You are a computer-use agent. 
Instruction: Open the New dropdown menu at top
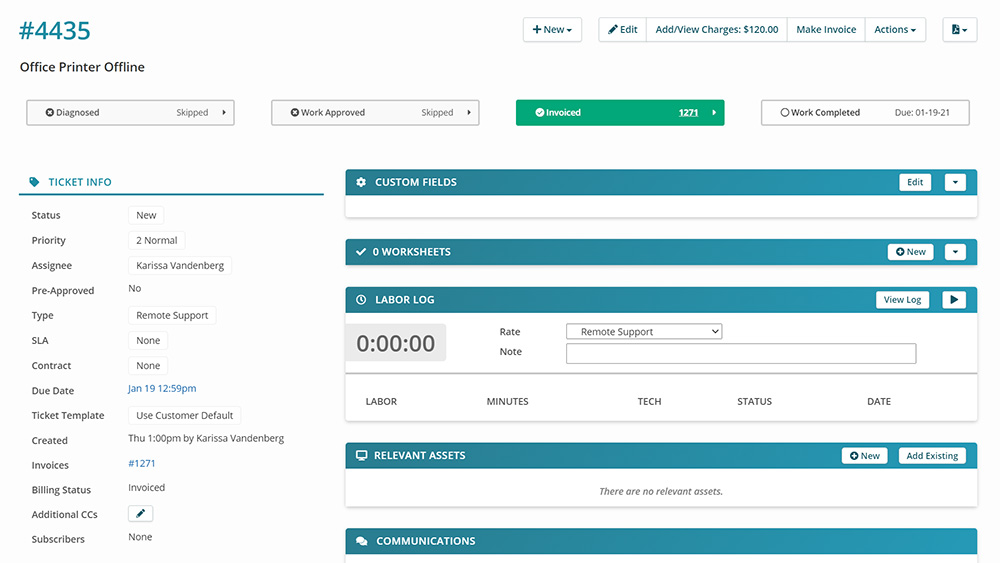tap(552, 30)
